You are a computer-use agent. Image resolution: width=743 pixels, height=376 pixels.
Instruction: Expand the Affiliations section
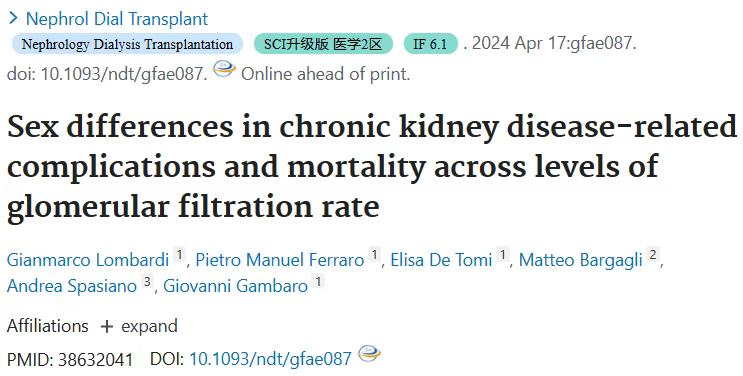[x=139, y=326]
